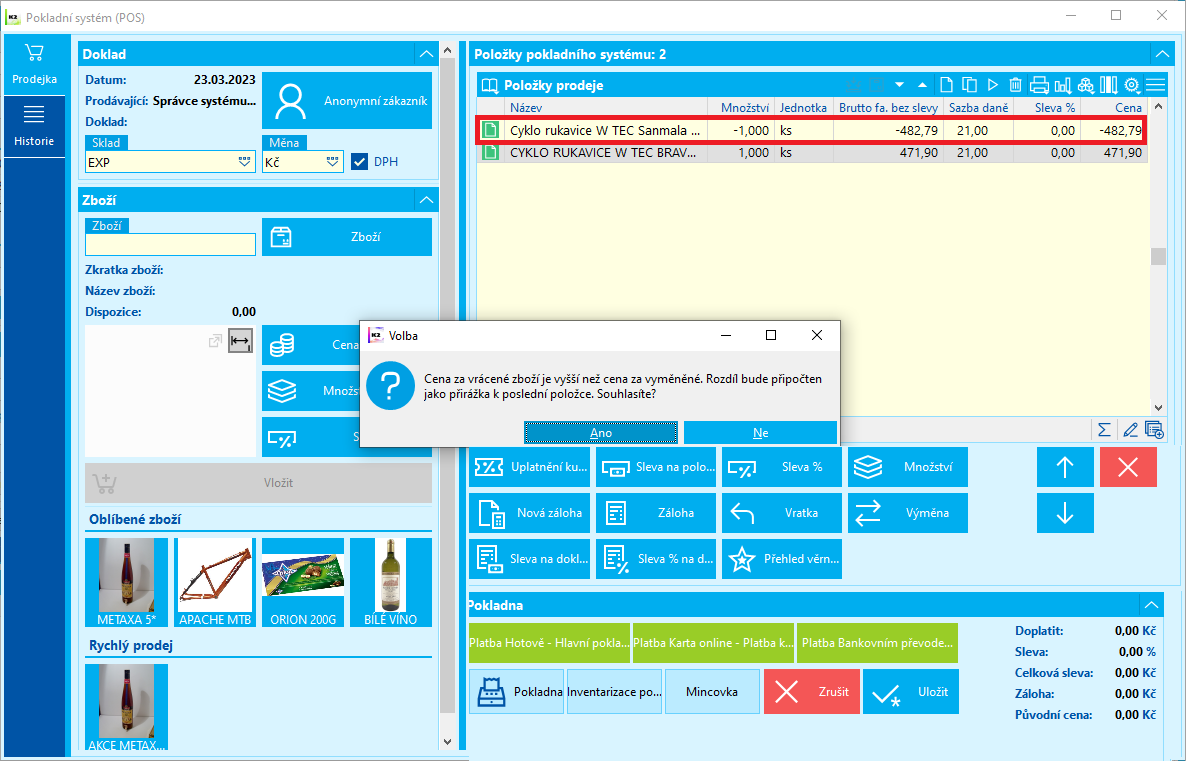This screenshot has height=761, width=1186.
Task: Select the Anonymní zákazník customer button
Action: click(x=347, y=101)
